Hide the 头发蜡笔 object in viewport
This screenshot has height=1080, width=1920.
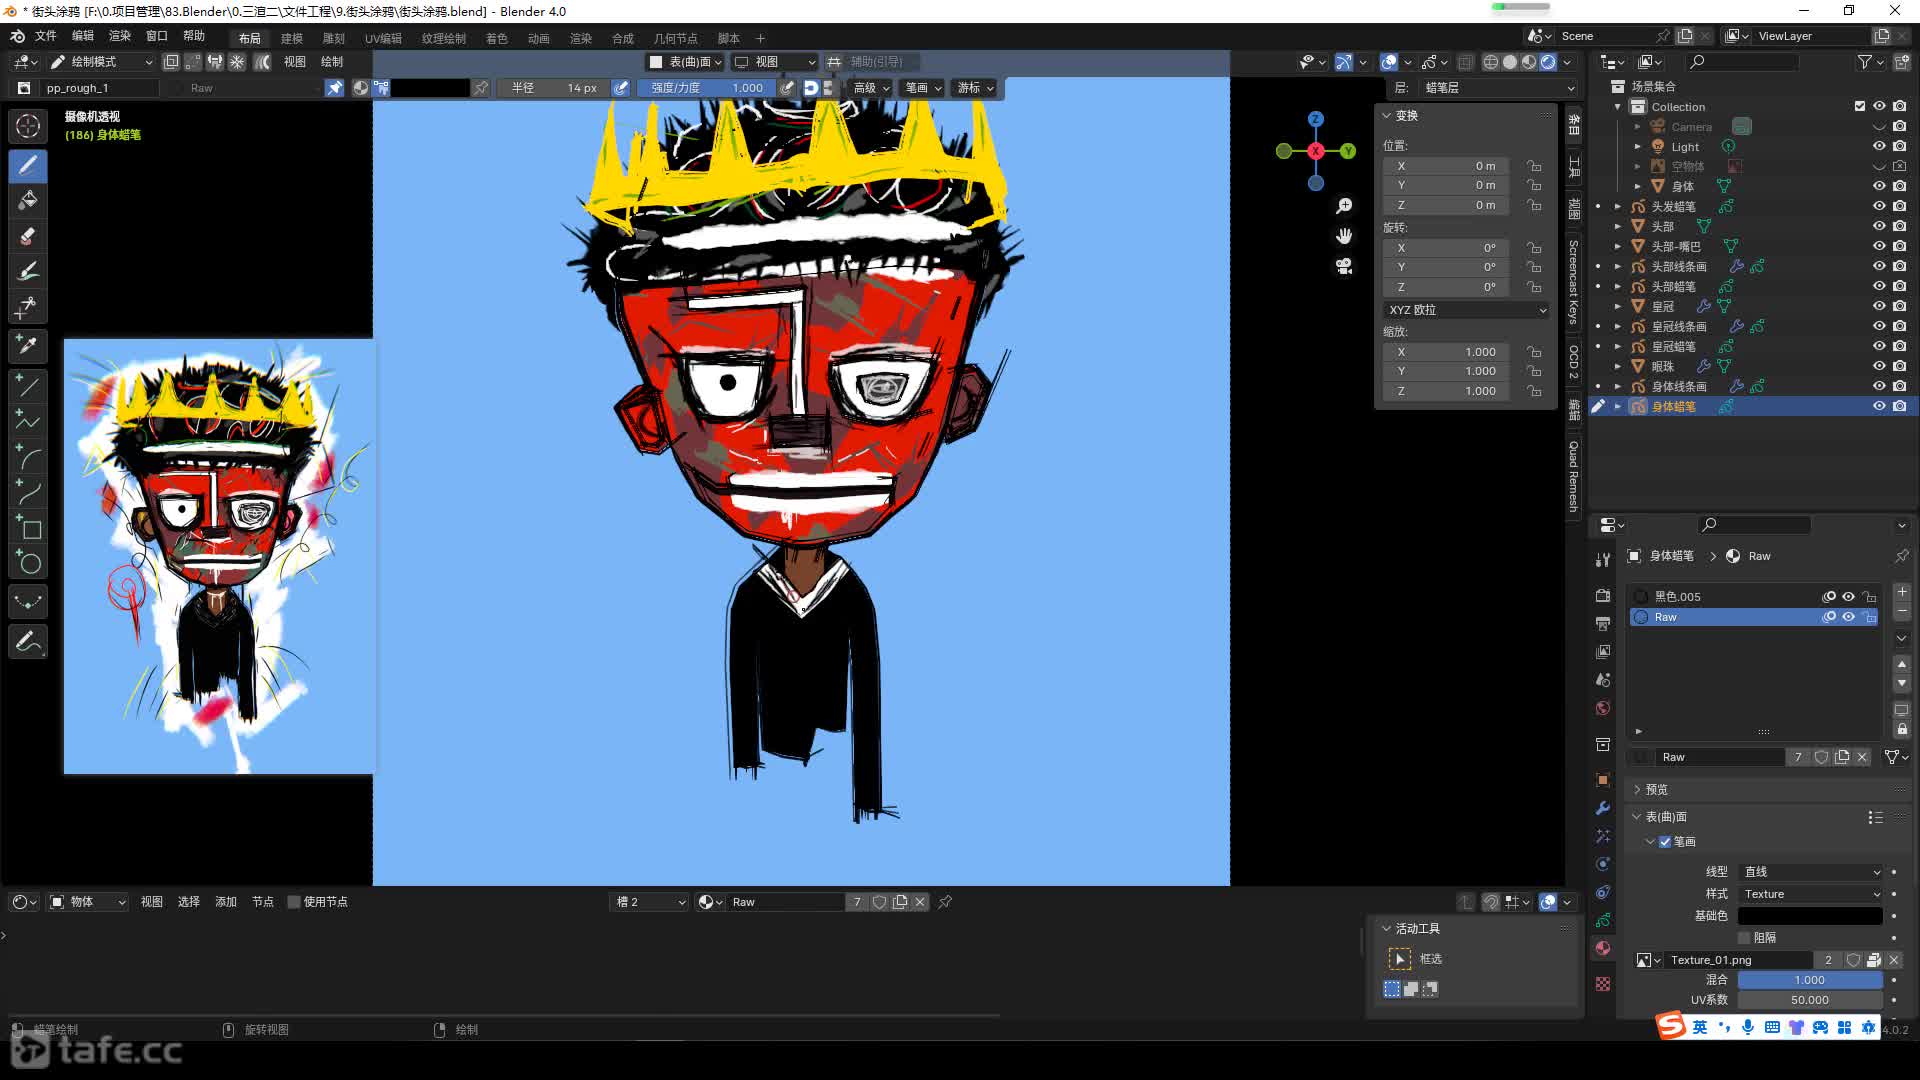pos(1879,206)
